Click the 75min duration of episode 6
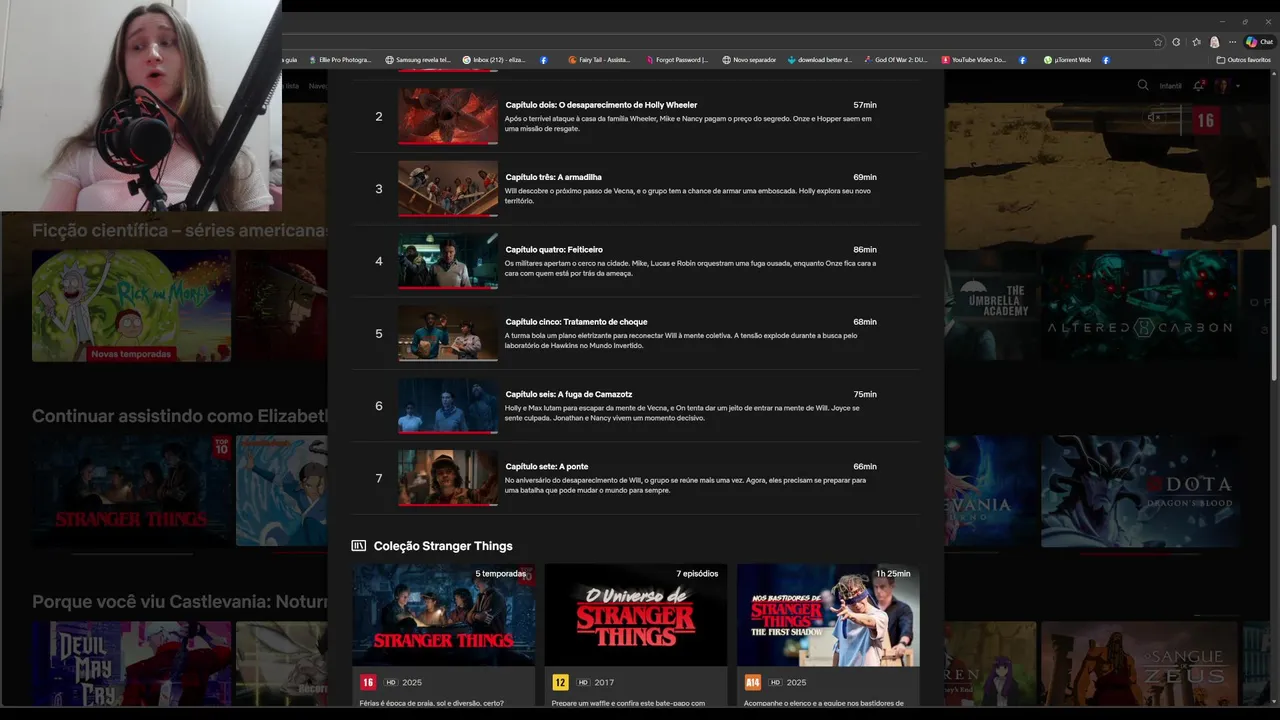This screenshot has height=720, width=1280. pos(865,394)
